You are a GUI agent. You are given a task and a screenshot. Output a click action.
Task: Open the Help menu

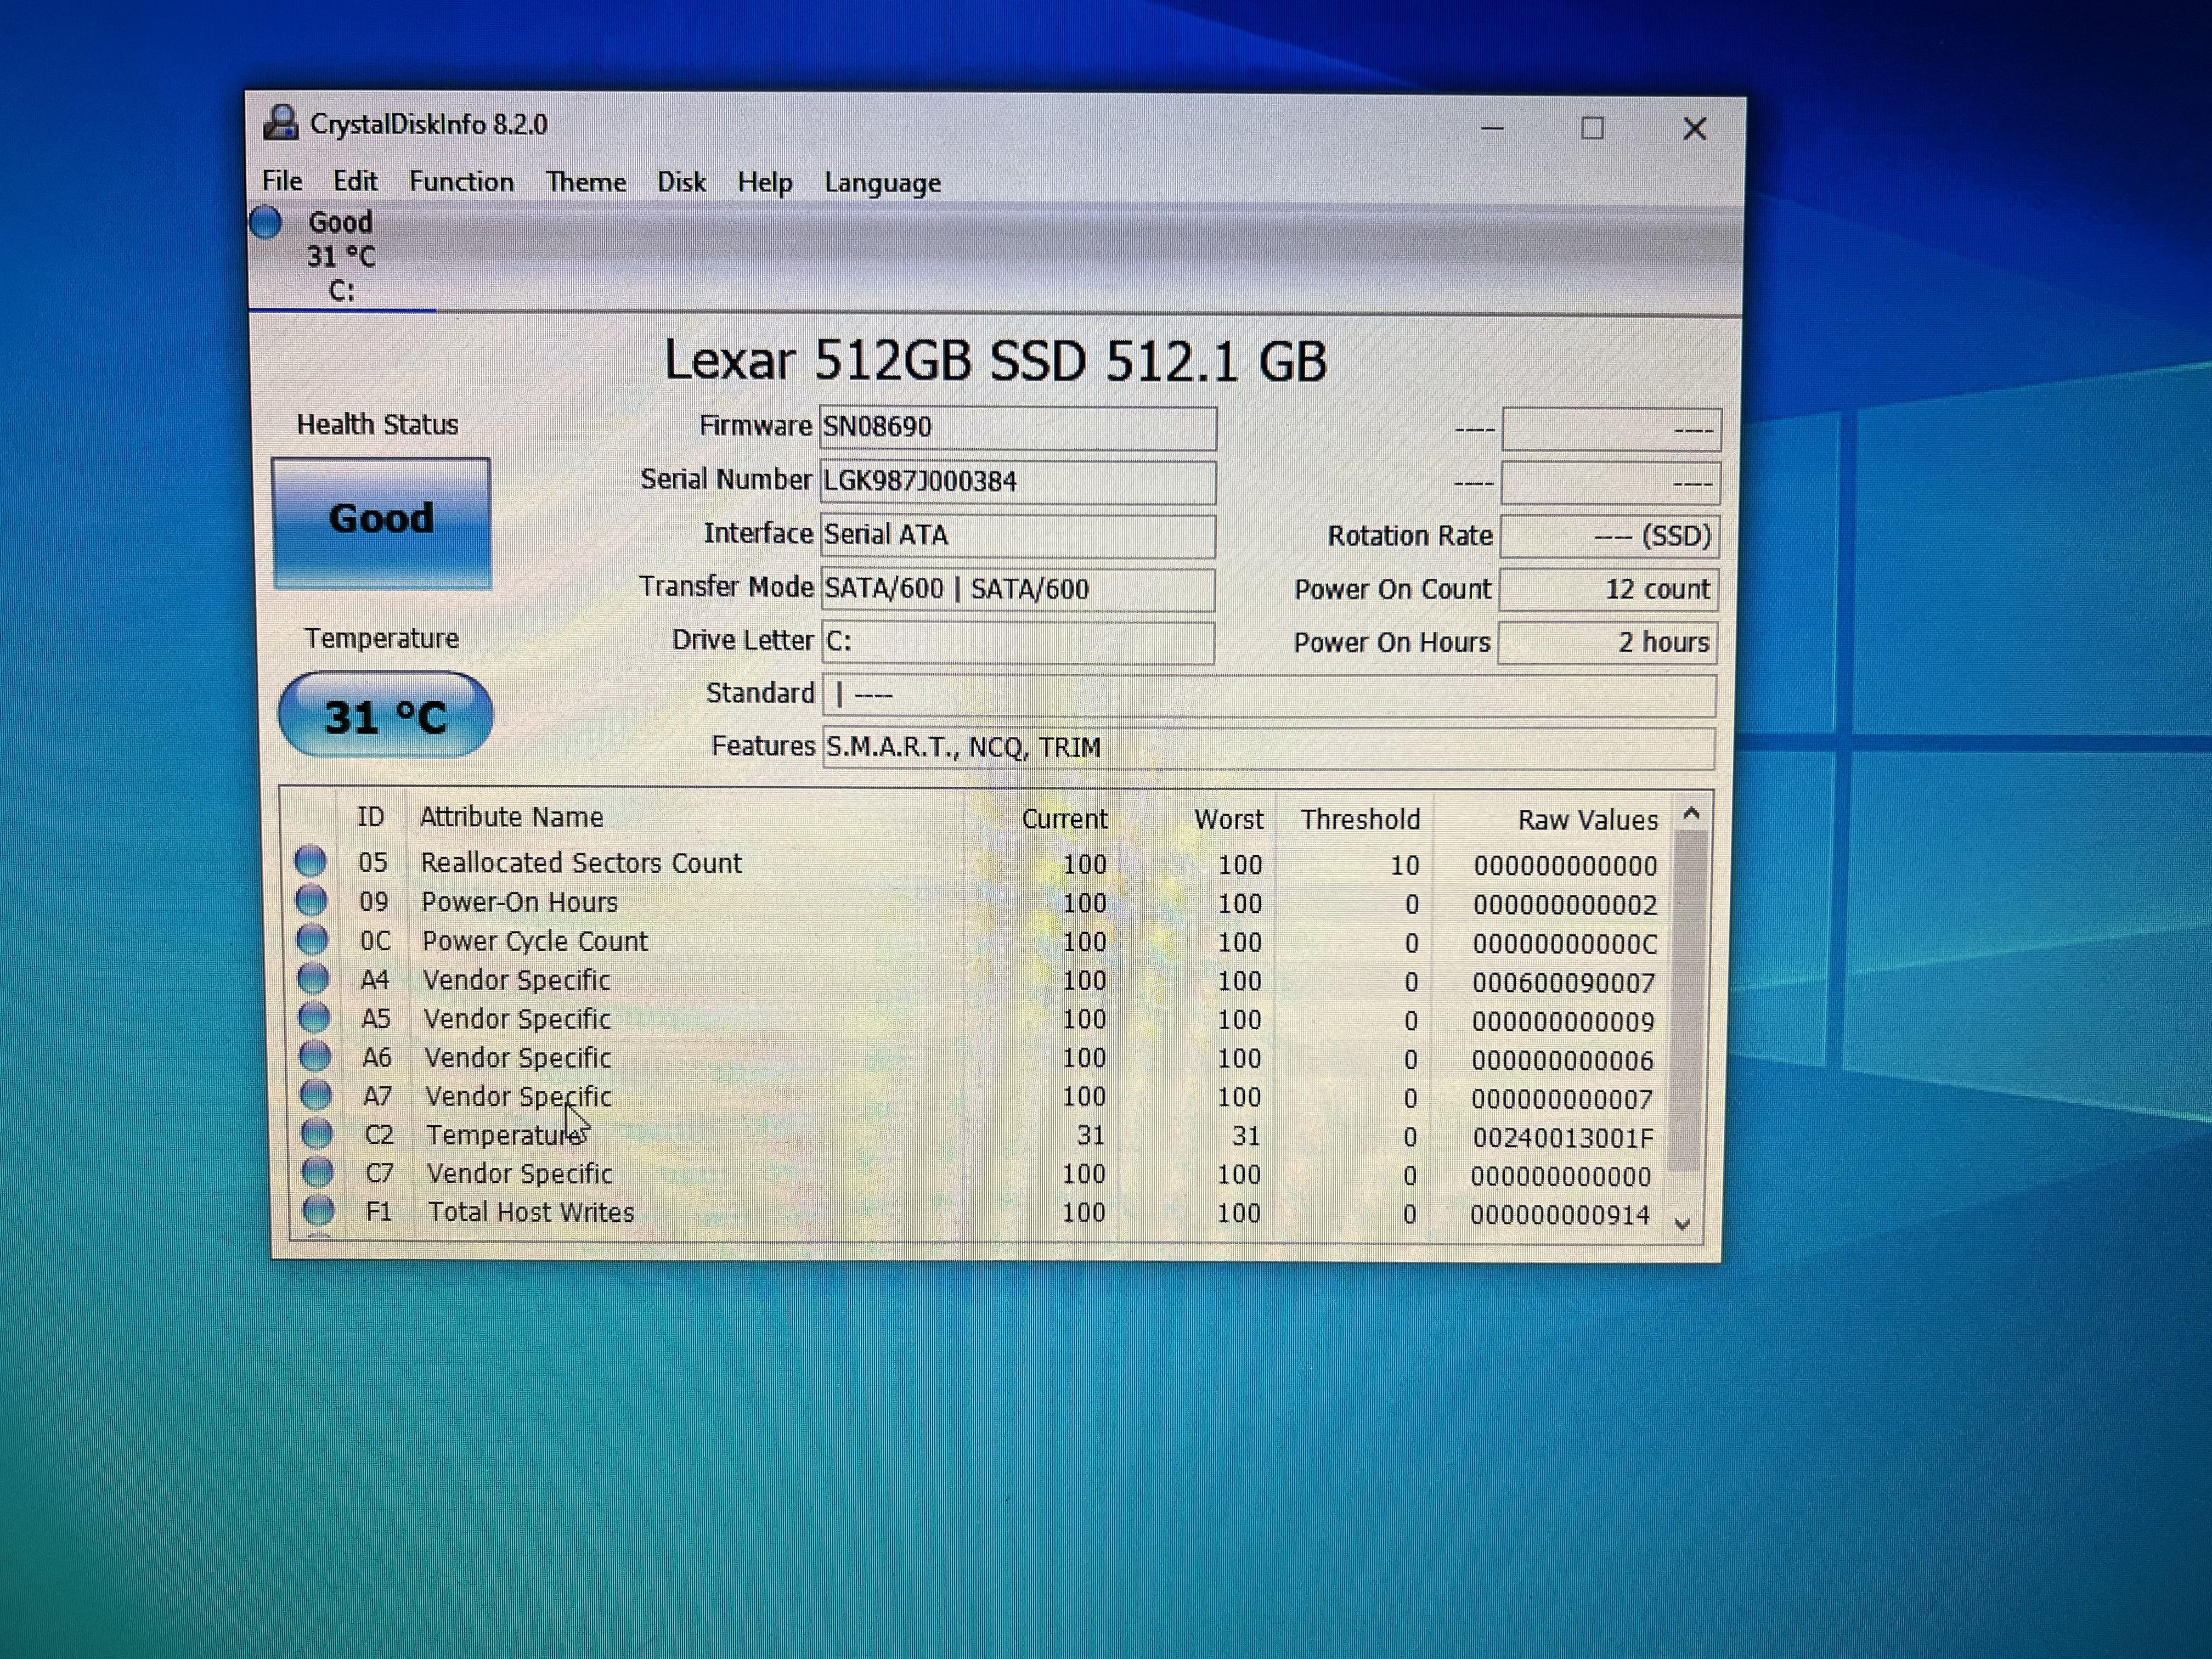click(x=765, y=183)
